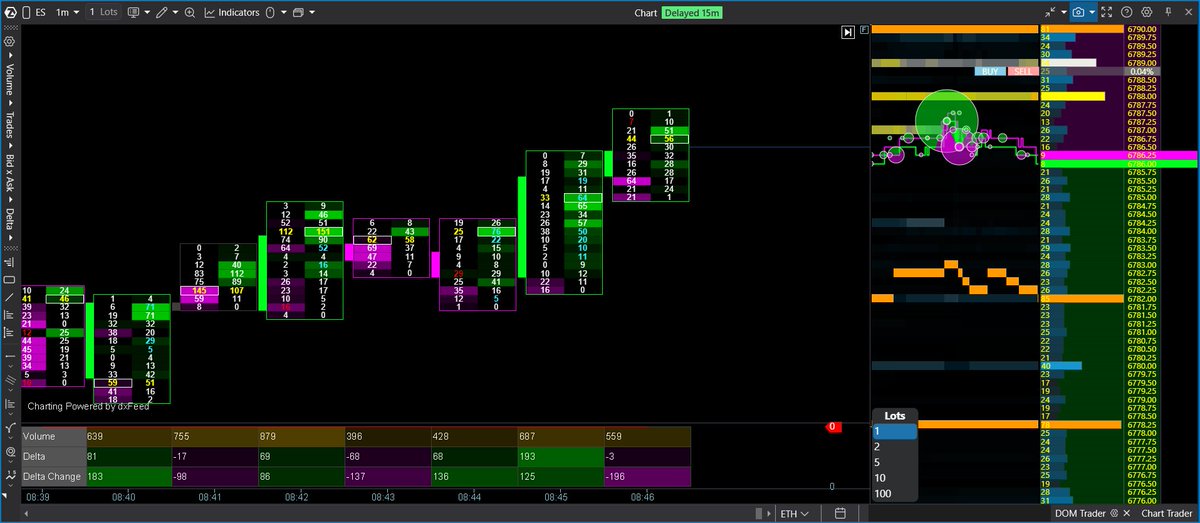Open the Indicators menu
Screen dimensions: 1200x523
tap(232, 13)
